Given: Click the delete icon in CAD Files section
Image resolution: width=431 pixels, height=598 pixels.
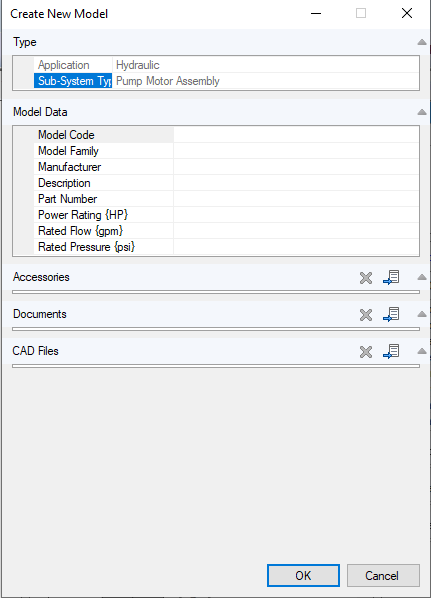Looking at the screenshot, I should 366,352.
